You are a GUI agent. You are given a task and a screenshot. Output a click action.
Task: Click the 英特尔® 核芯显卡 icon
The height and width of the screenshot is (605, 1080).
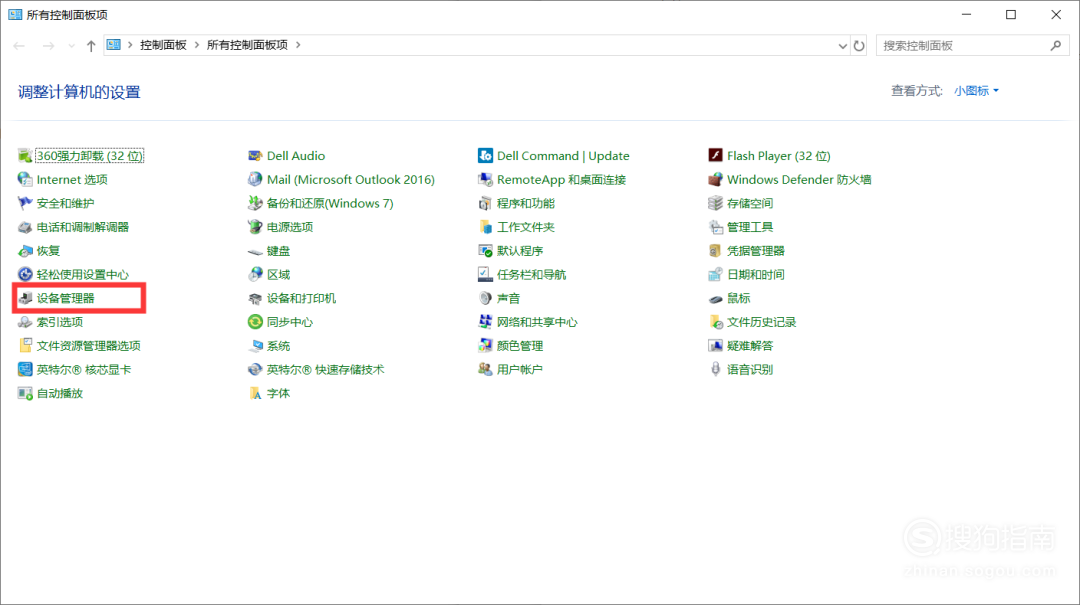pyautogui.click(x=25, y=369)
